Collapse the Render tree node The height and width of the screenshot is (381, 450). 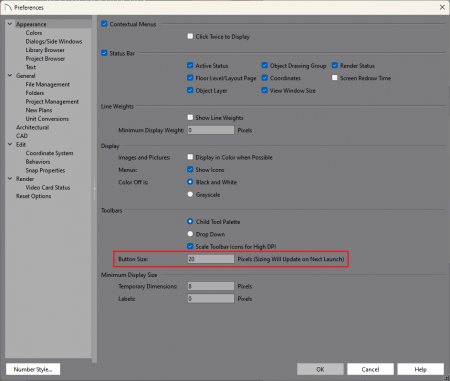[x=10, y=179]
